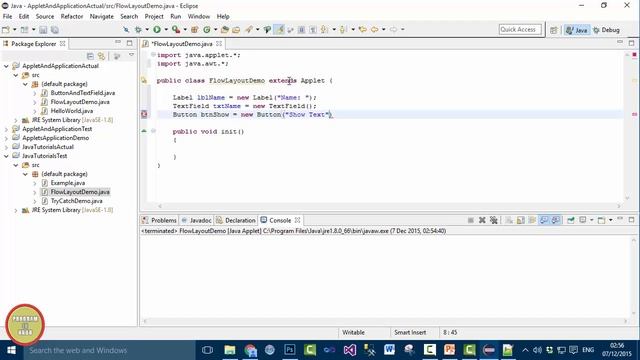
Task: Collapse the AppletAndApplicationActual project
Action: click(6, 66)
